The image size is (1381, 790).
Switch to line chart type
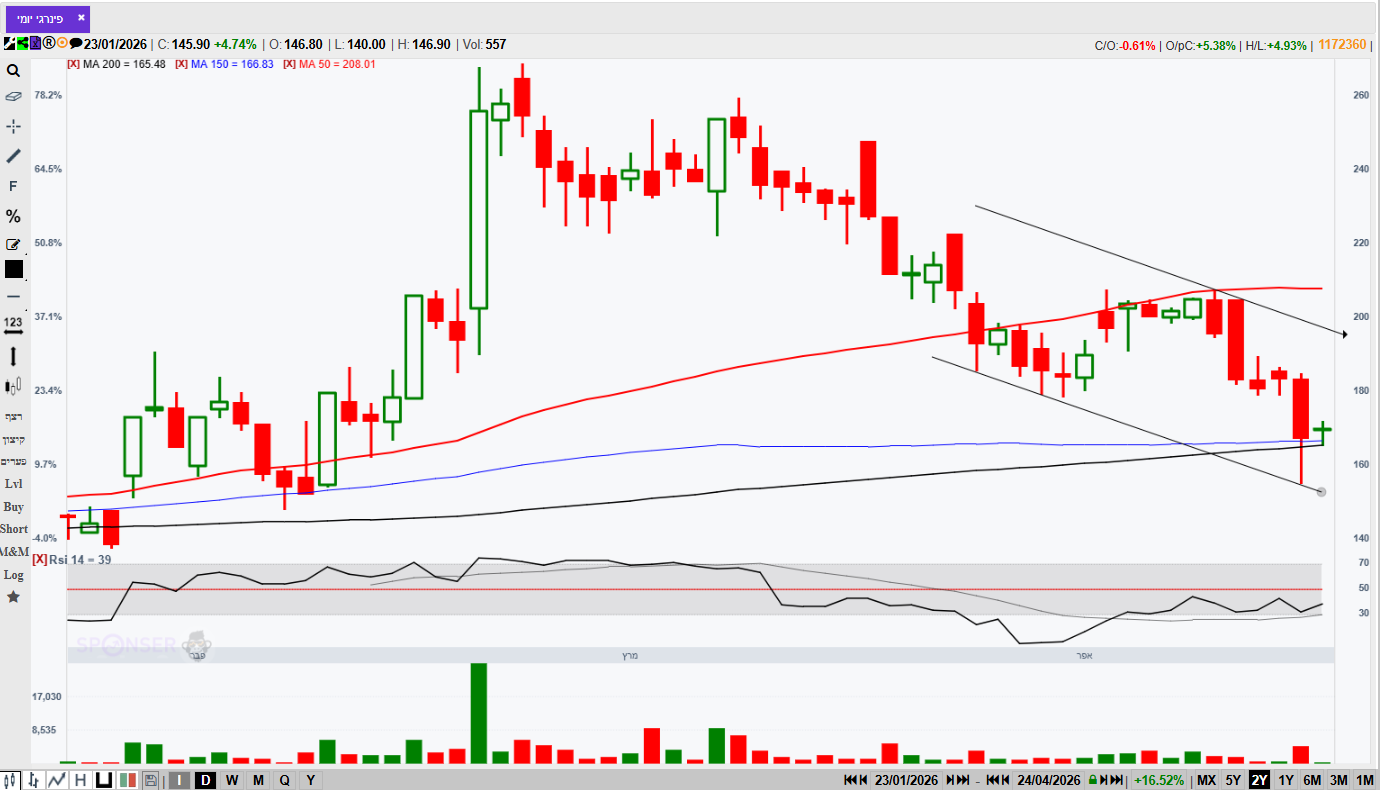coord(57,780)
